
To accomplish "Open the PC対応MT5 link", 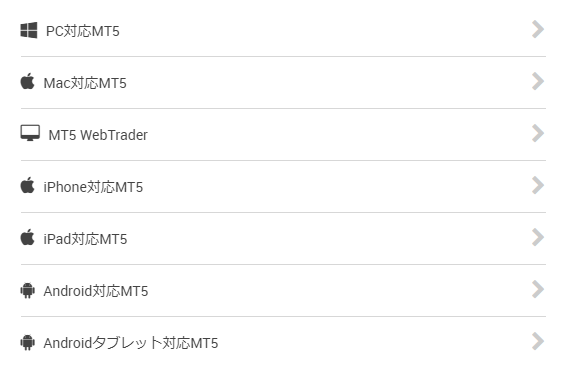I will [83, 31].
